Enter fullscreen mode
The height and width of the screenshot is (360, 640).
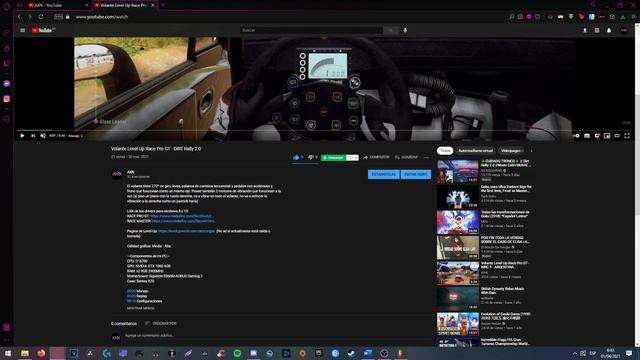tap(627, 136)
